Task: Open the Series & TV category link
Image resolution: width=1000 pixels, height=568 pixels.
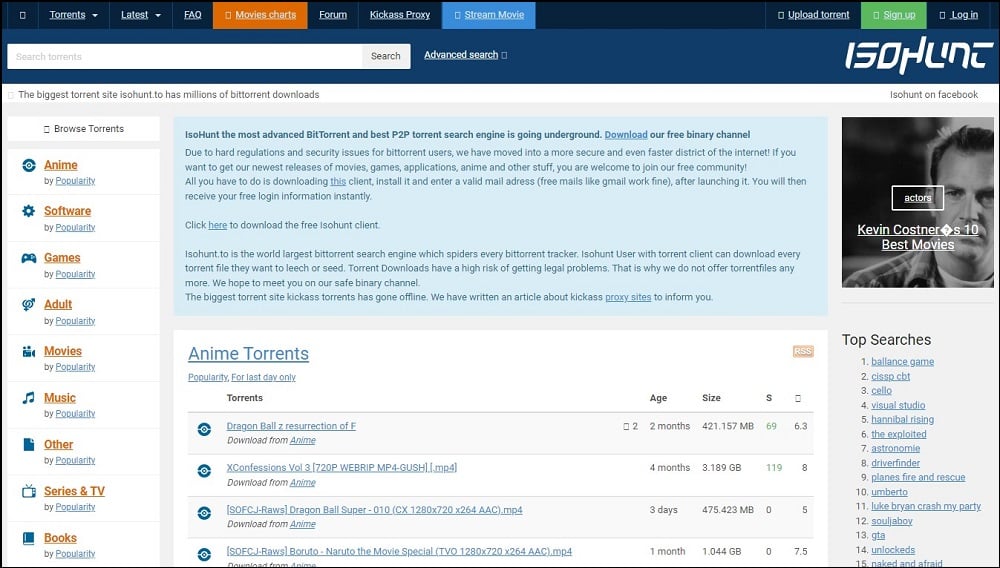Action: (x=74, y=491)
